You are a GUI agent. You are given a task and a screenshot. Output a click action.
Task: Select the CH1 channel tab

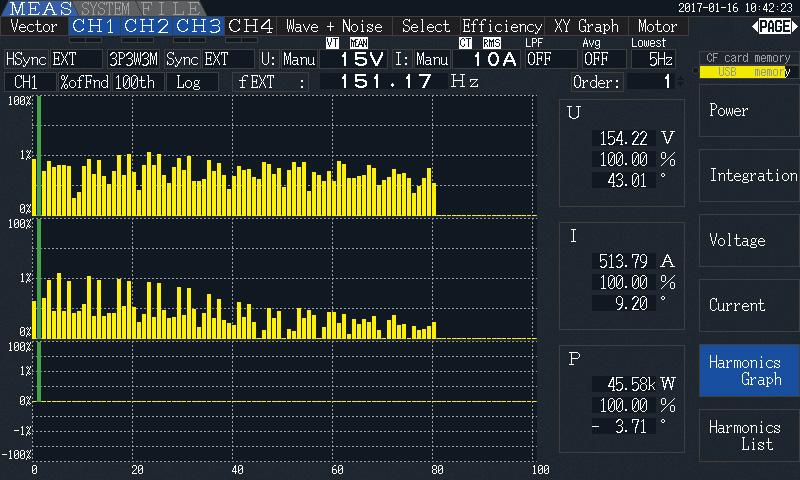93,27
